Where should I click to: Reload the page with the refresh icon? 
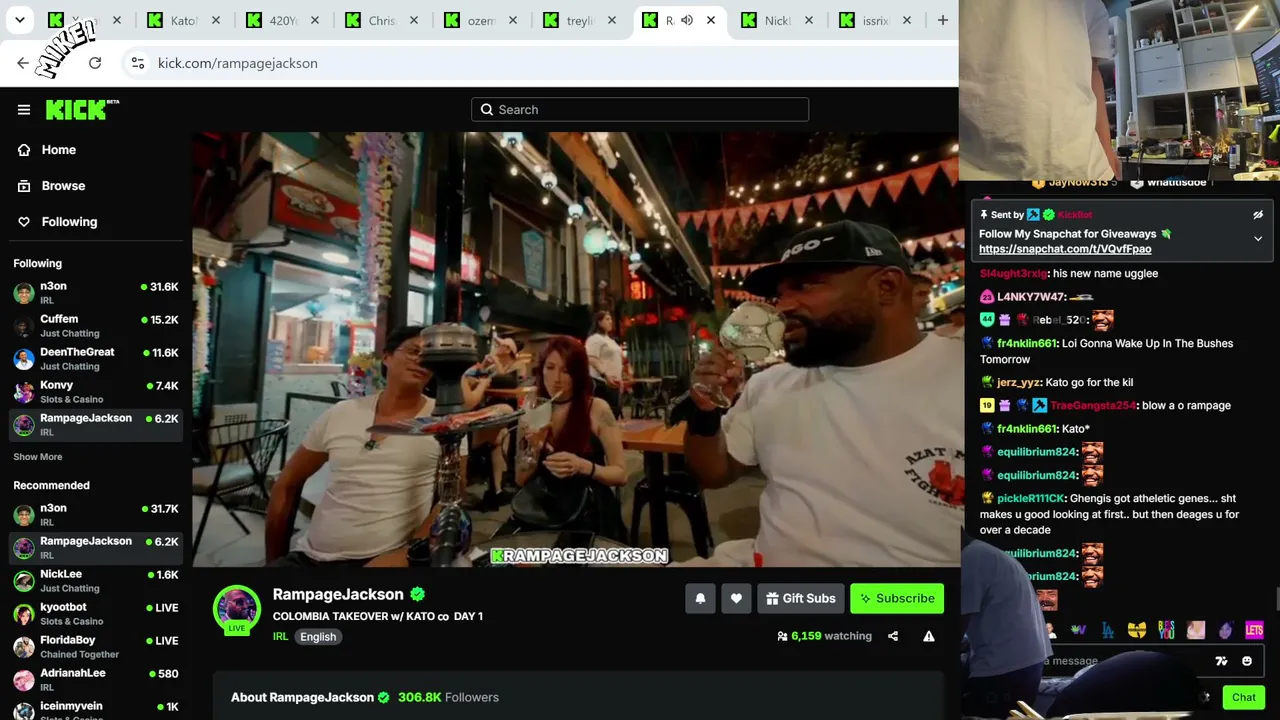coord(95,63)
